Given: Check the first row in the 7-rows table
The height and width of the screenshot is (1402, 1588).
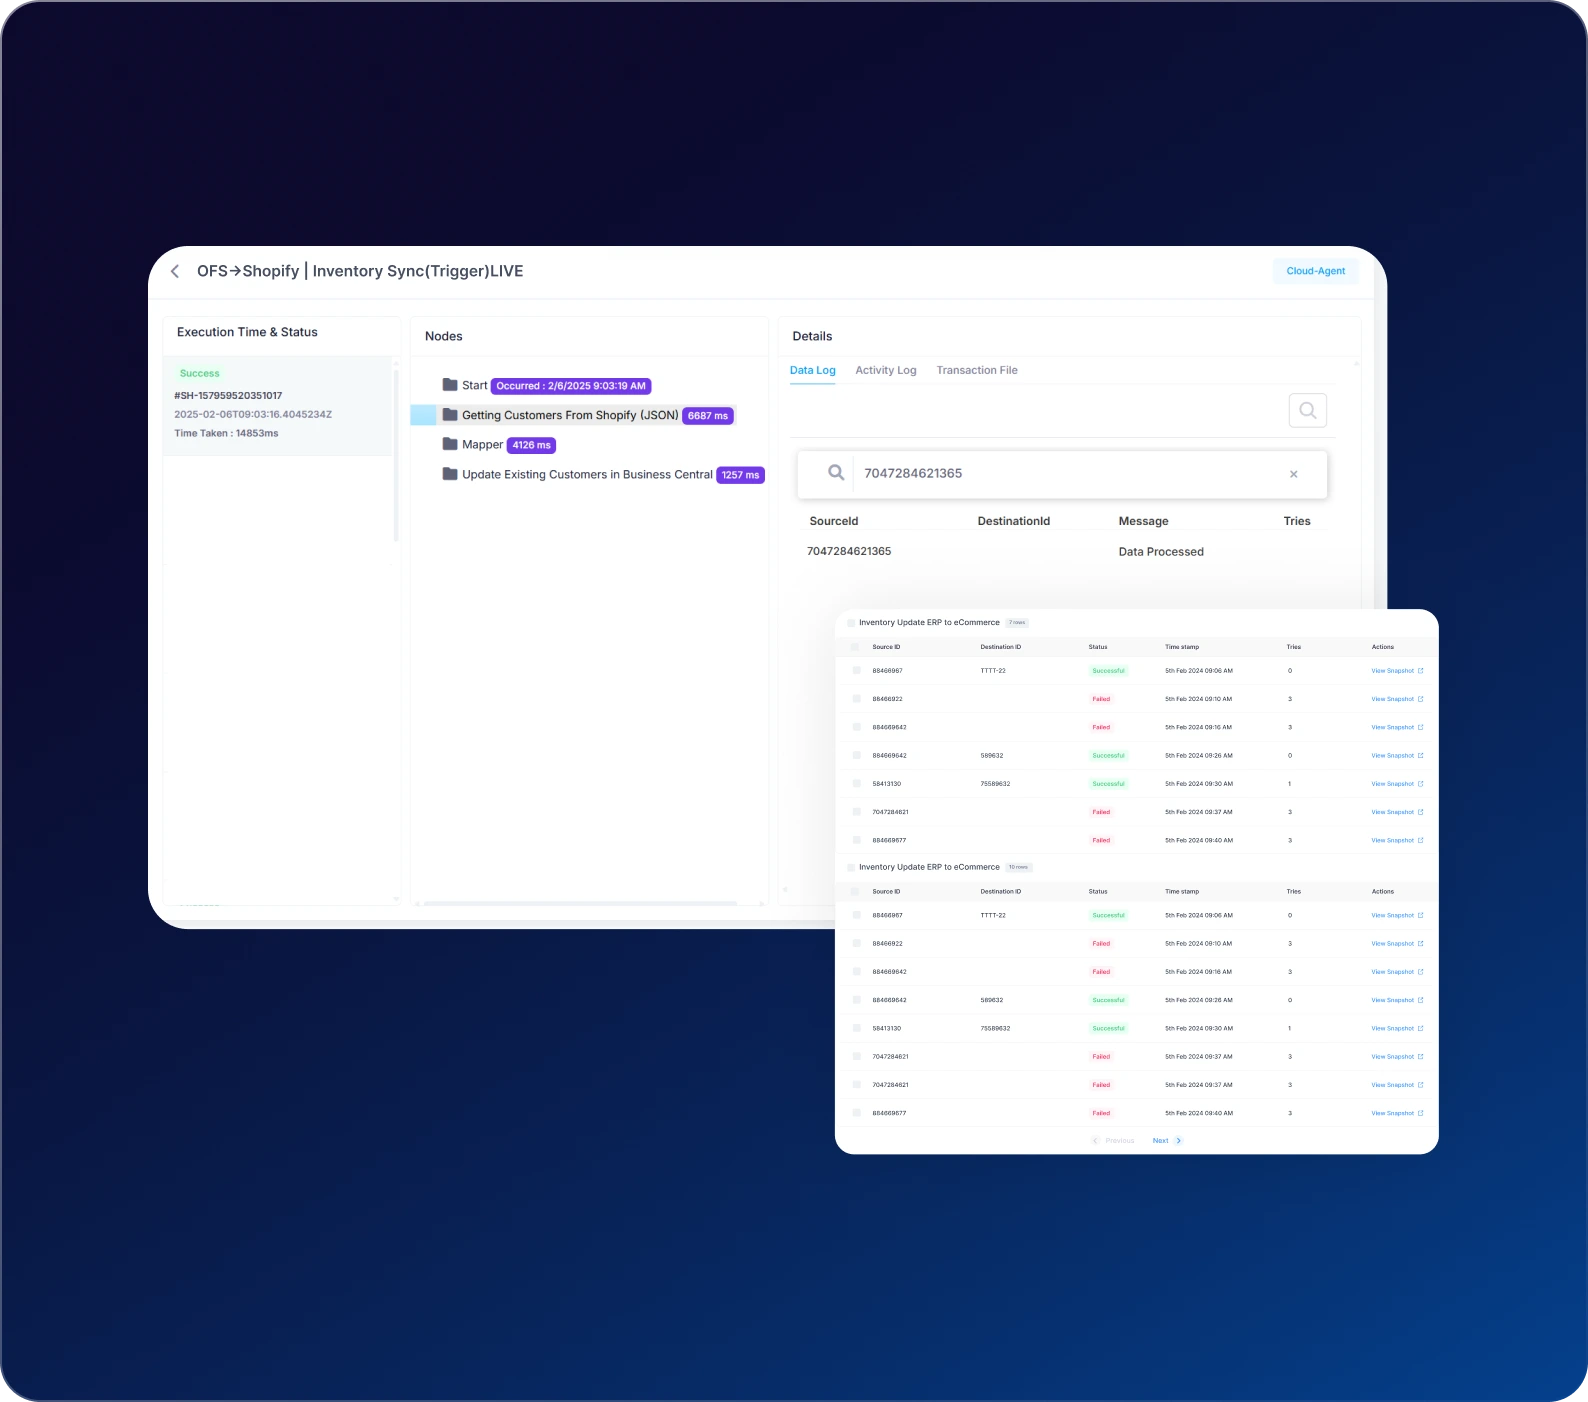Looking at the screenshot, I should point(856,671).
